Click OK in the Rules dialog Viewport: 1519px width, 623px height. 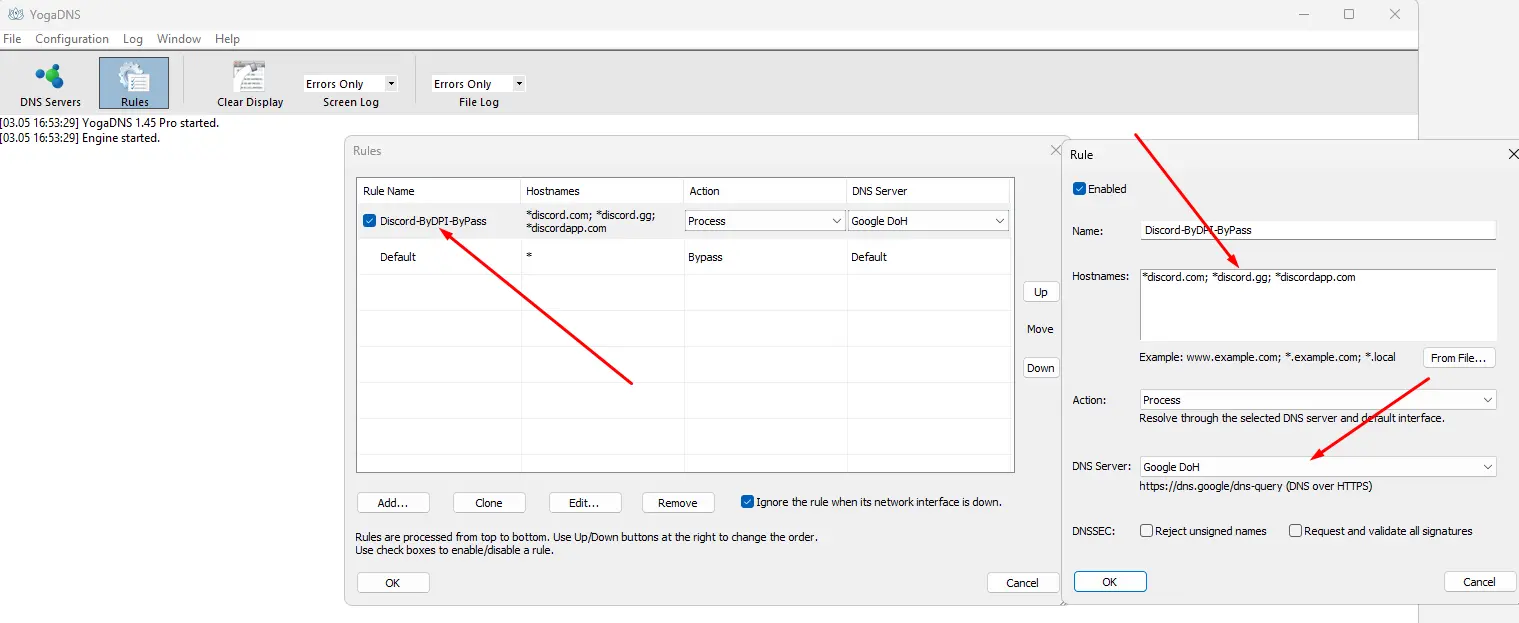click(393, 583)
